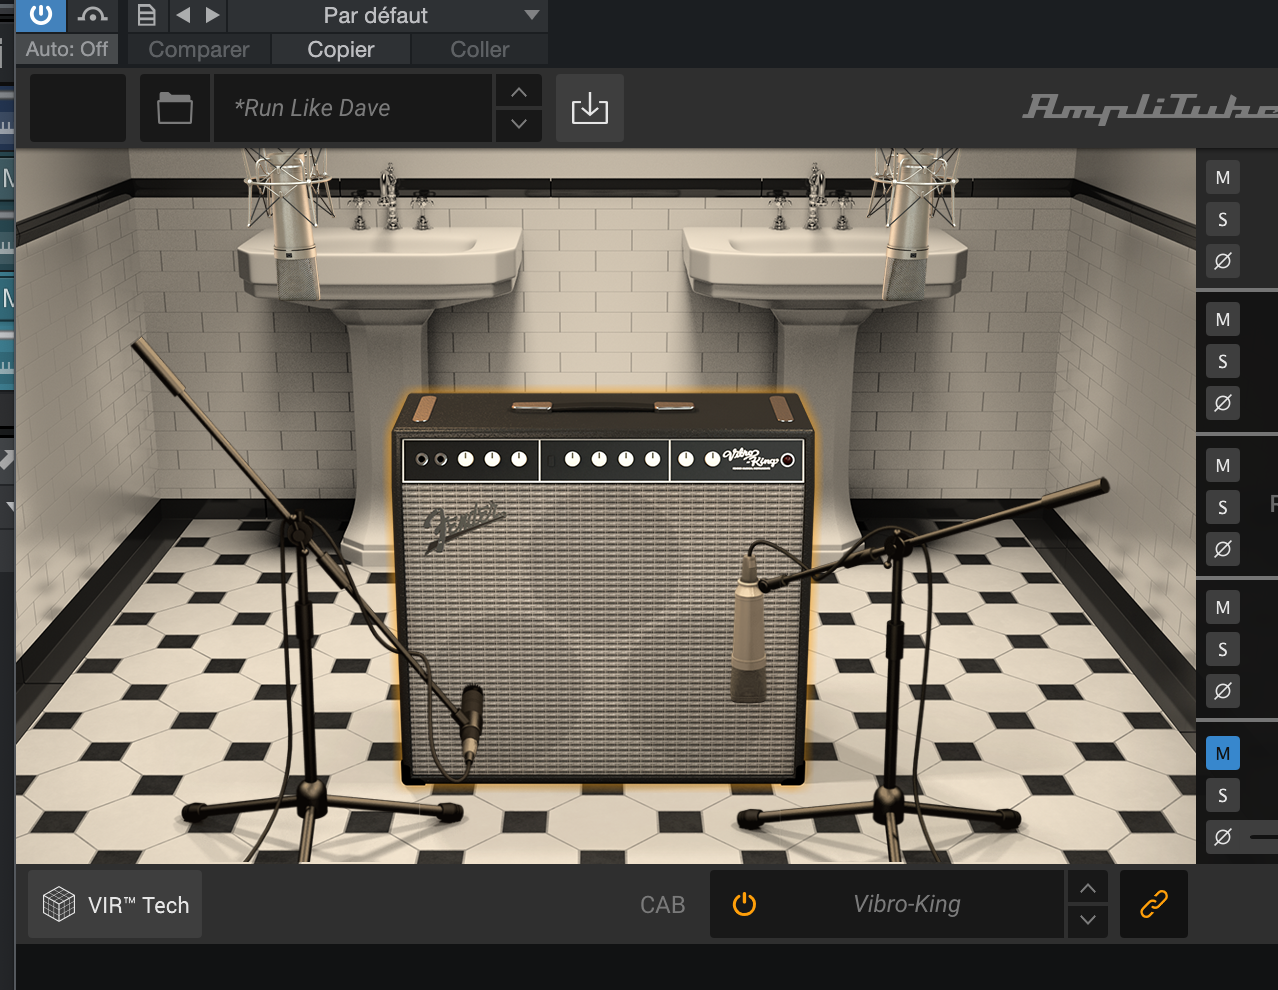Click the preset save download icon

(589, 108)
